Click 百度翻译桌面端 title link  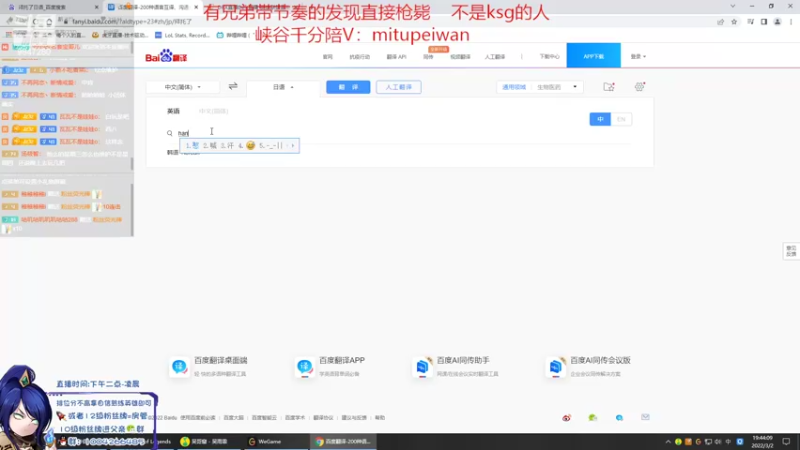[x=220, y=360]
